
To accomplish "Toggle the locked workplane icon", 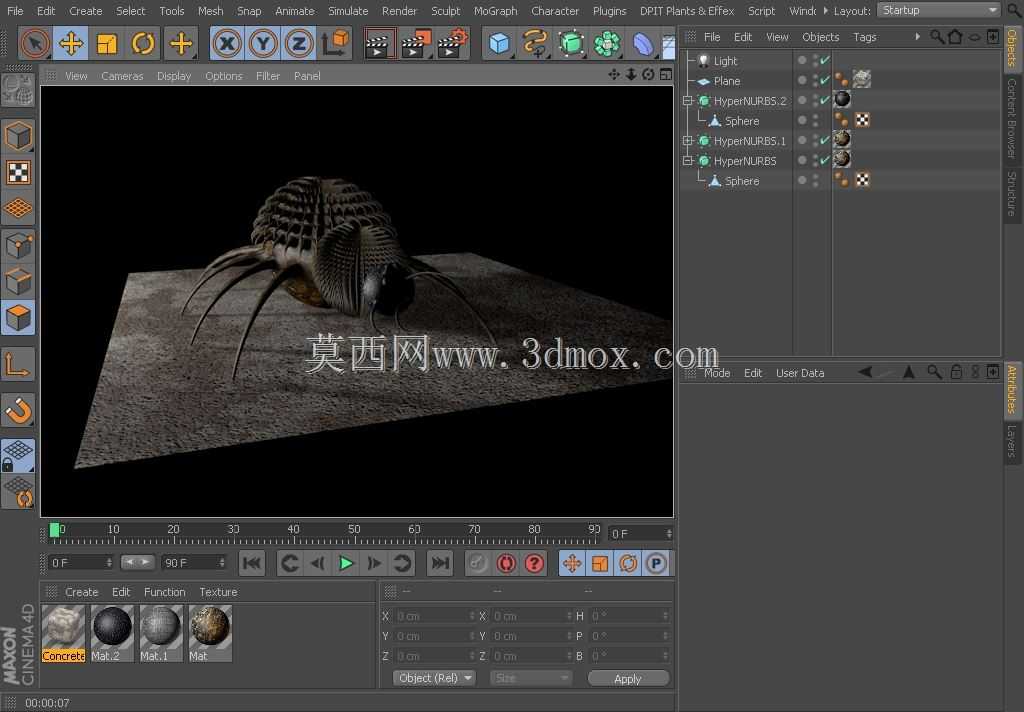I will point(18,455).
